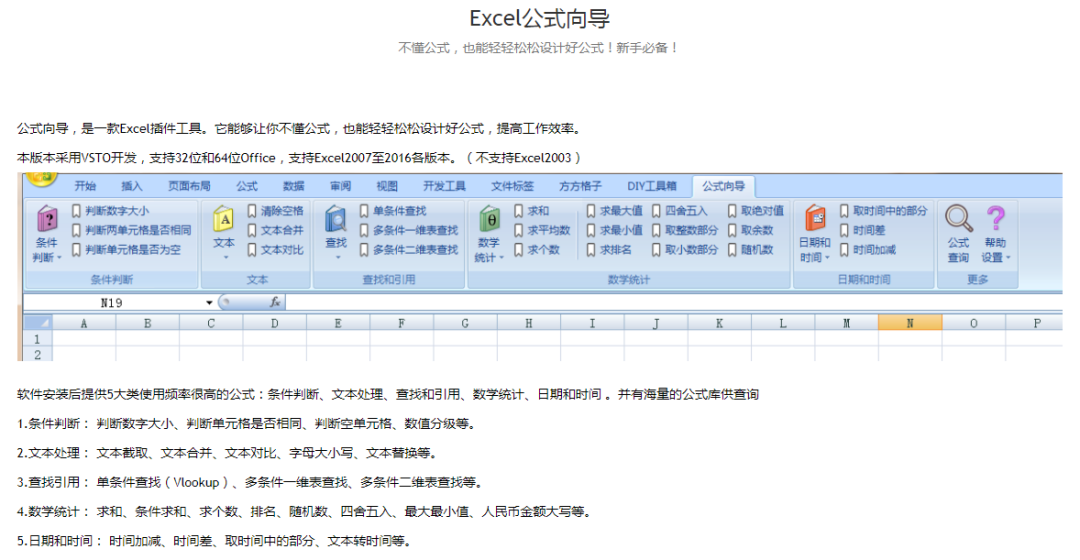Open the 视图 ribbon tab
Screen dimensions: 1080x560
click(x=387, y=186)
